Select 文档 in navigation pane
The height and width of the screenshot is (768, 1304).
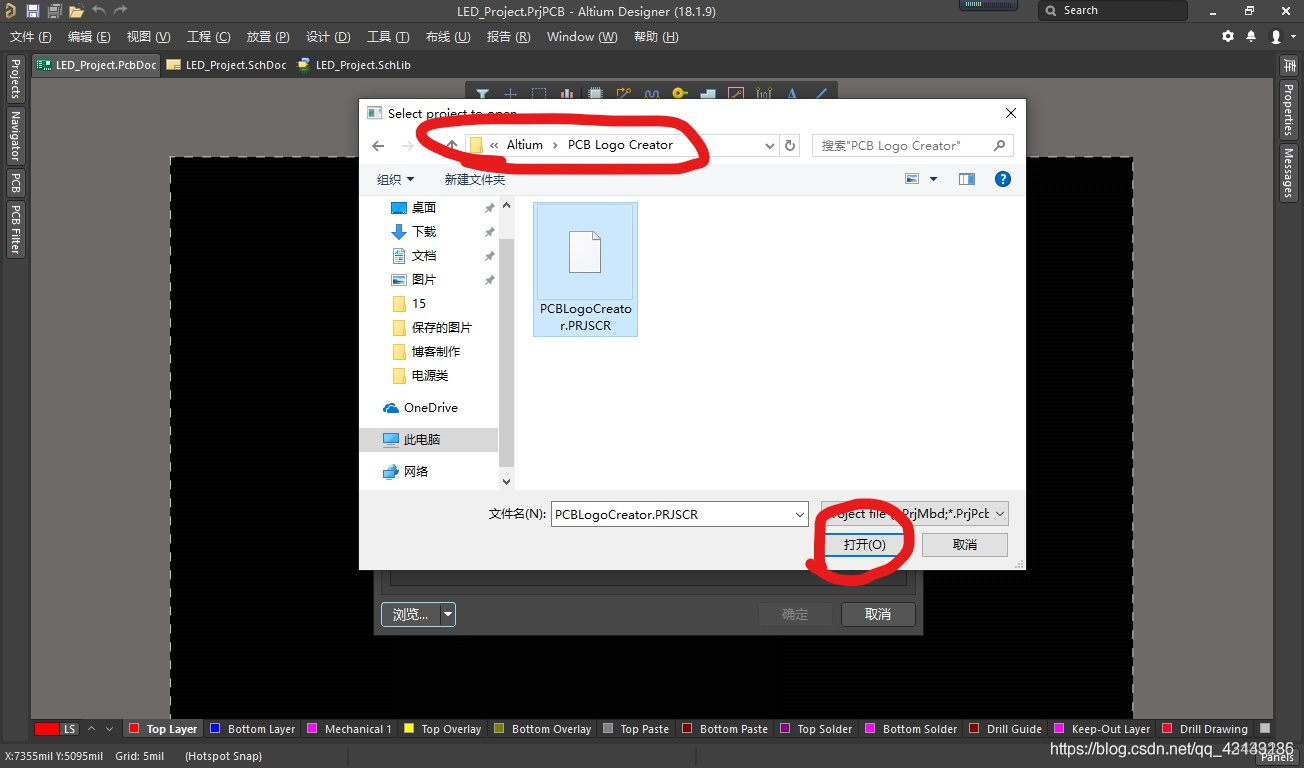pyautogui.click(x=423, y=255)
